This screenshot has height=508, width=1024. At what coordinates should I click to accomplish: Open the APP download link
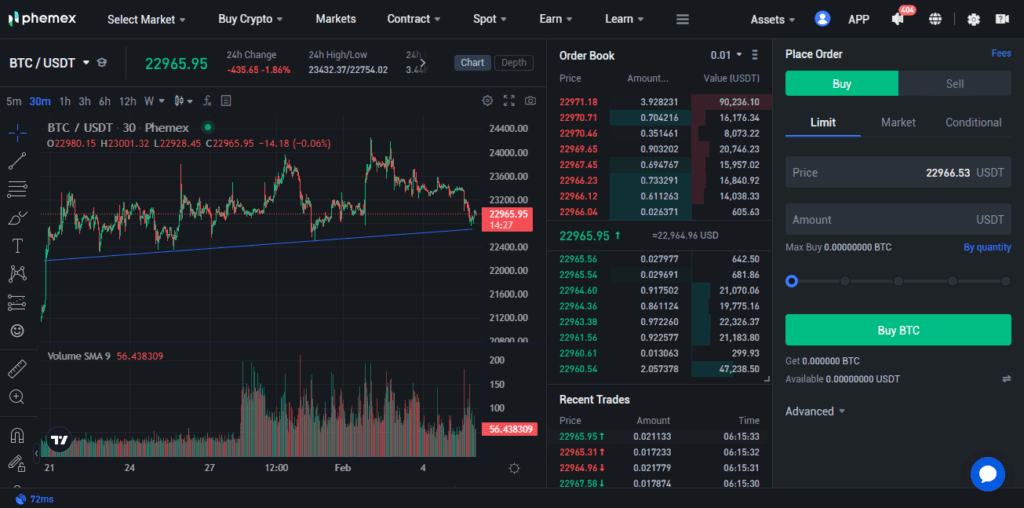tap(859, 20)
